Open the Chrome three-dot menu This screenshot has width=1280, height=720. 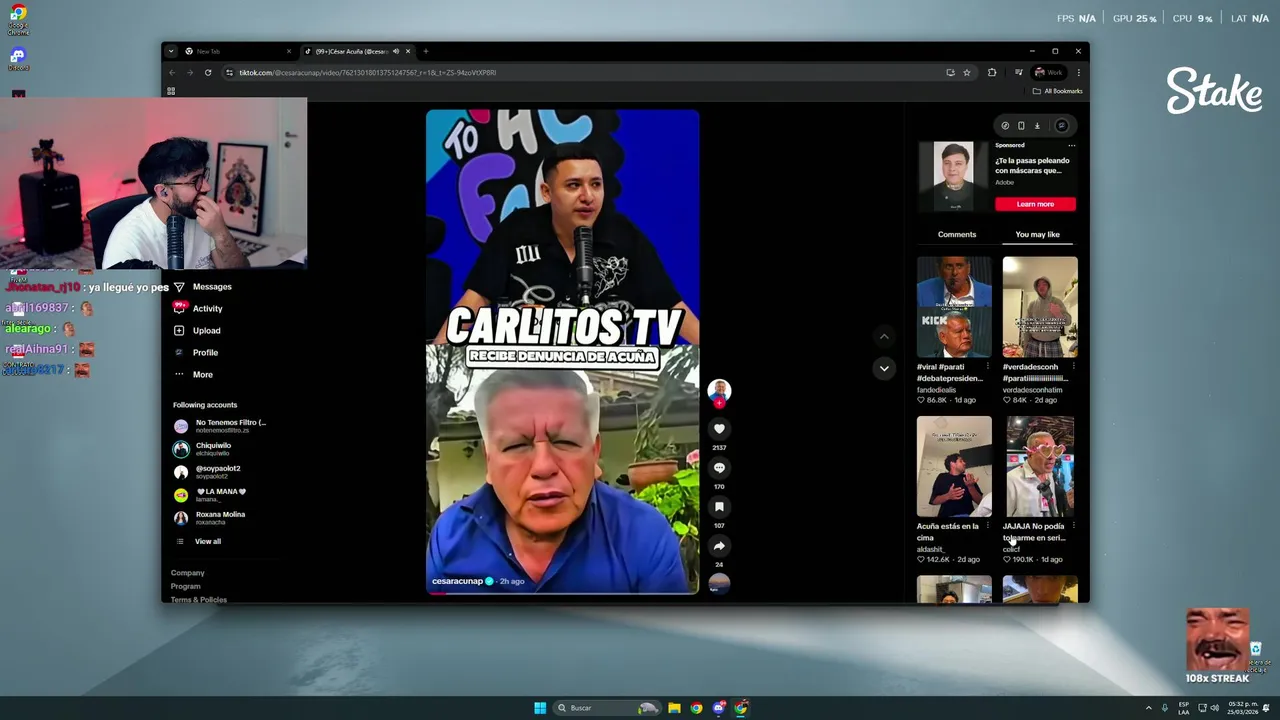click(x=1078, y=72)
